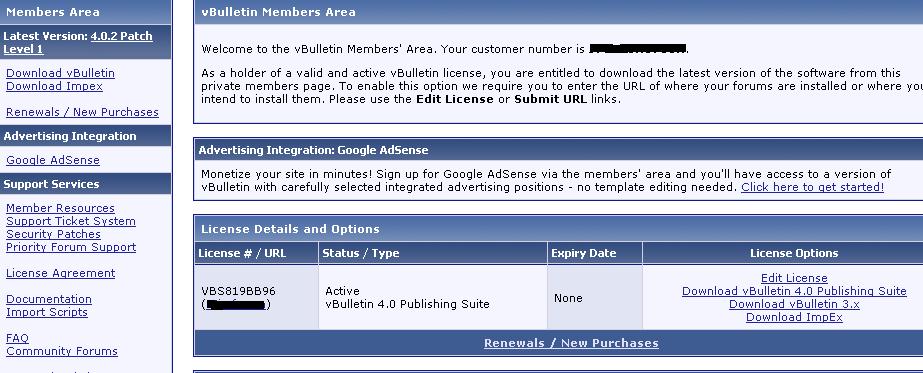Open Support Ticket System link

pos(71,221)
